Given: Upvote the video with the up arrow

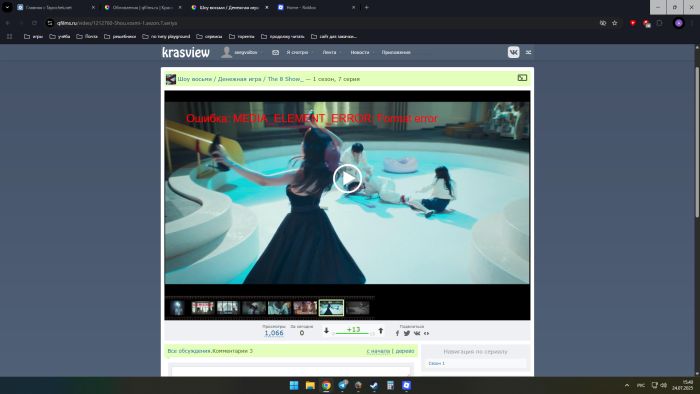Looking at the screenshot, I should click(x=380, y=331).
